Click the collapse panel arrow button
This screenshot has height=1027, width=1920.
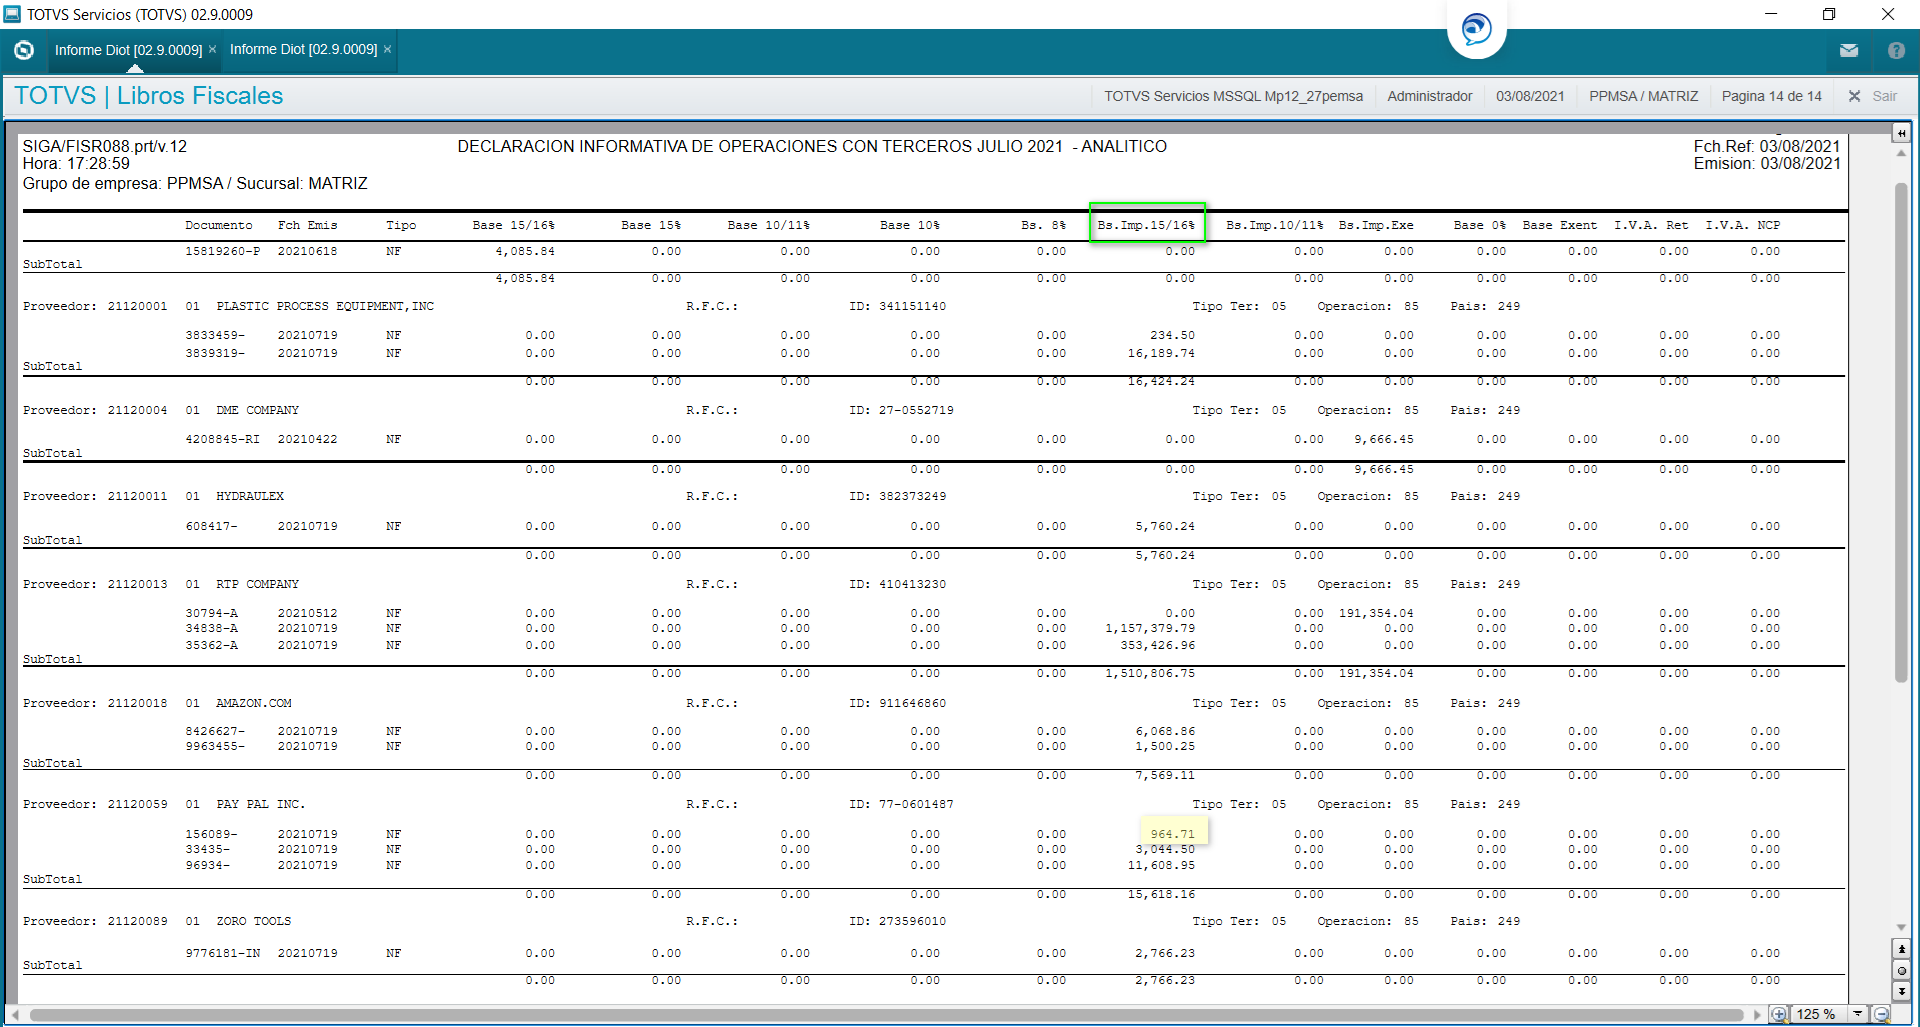click(1901, 133)
